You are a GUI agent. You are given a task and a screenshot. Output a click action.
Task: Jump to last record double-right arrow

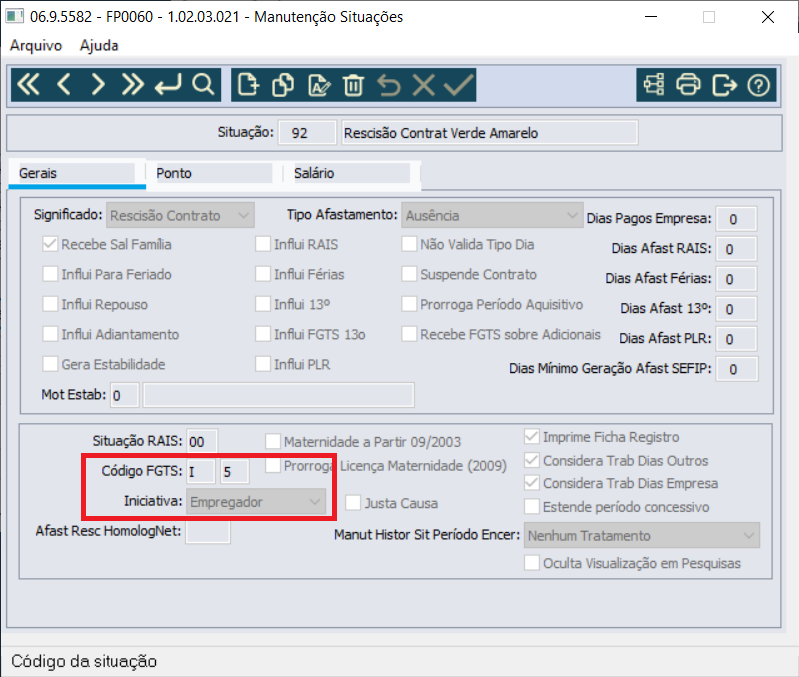click(132, 85)
